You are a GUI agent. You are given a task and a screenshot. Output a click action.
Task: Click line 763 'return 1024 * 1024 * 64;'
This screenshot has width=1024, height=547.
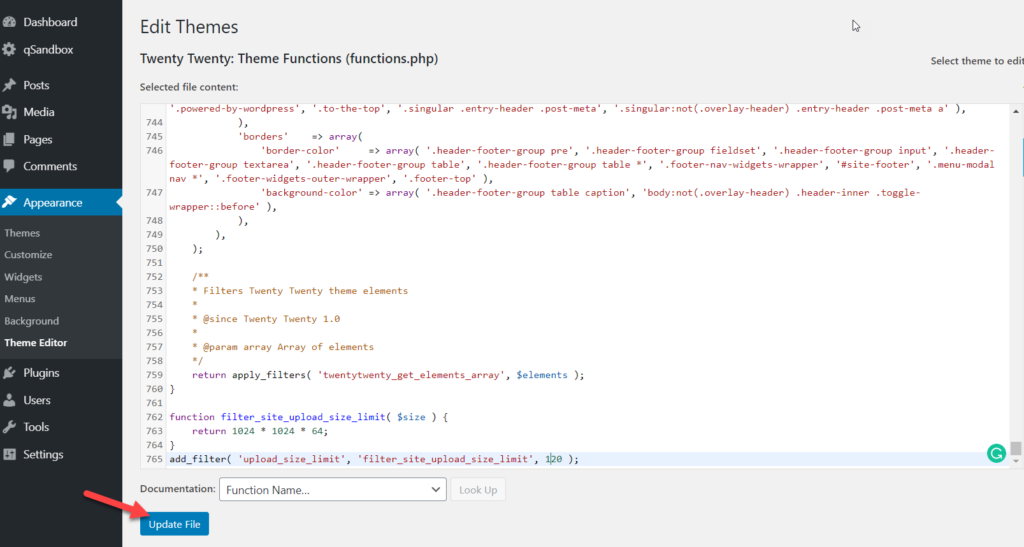click(260, 431)
